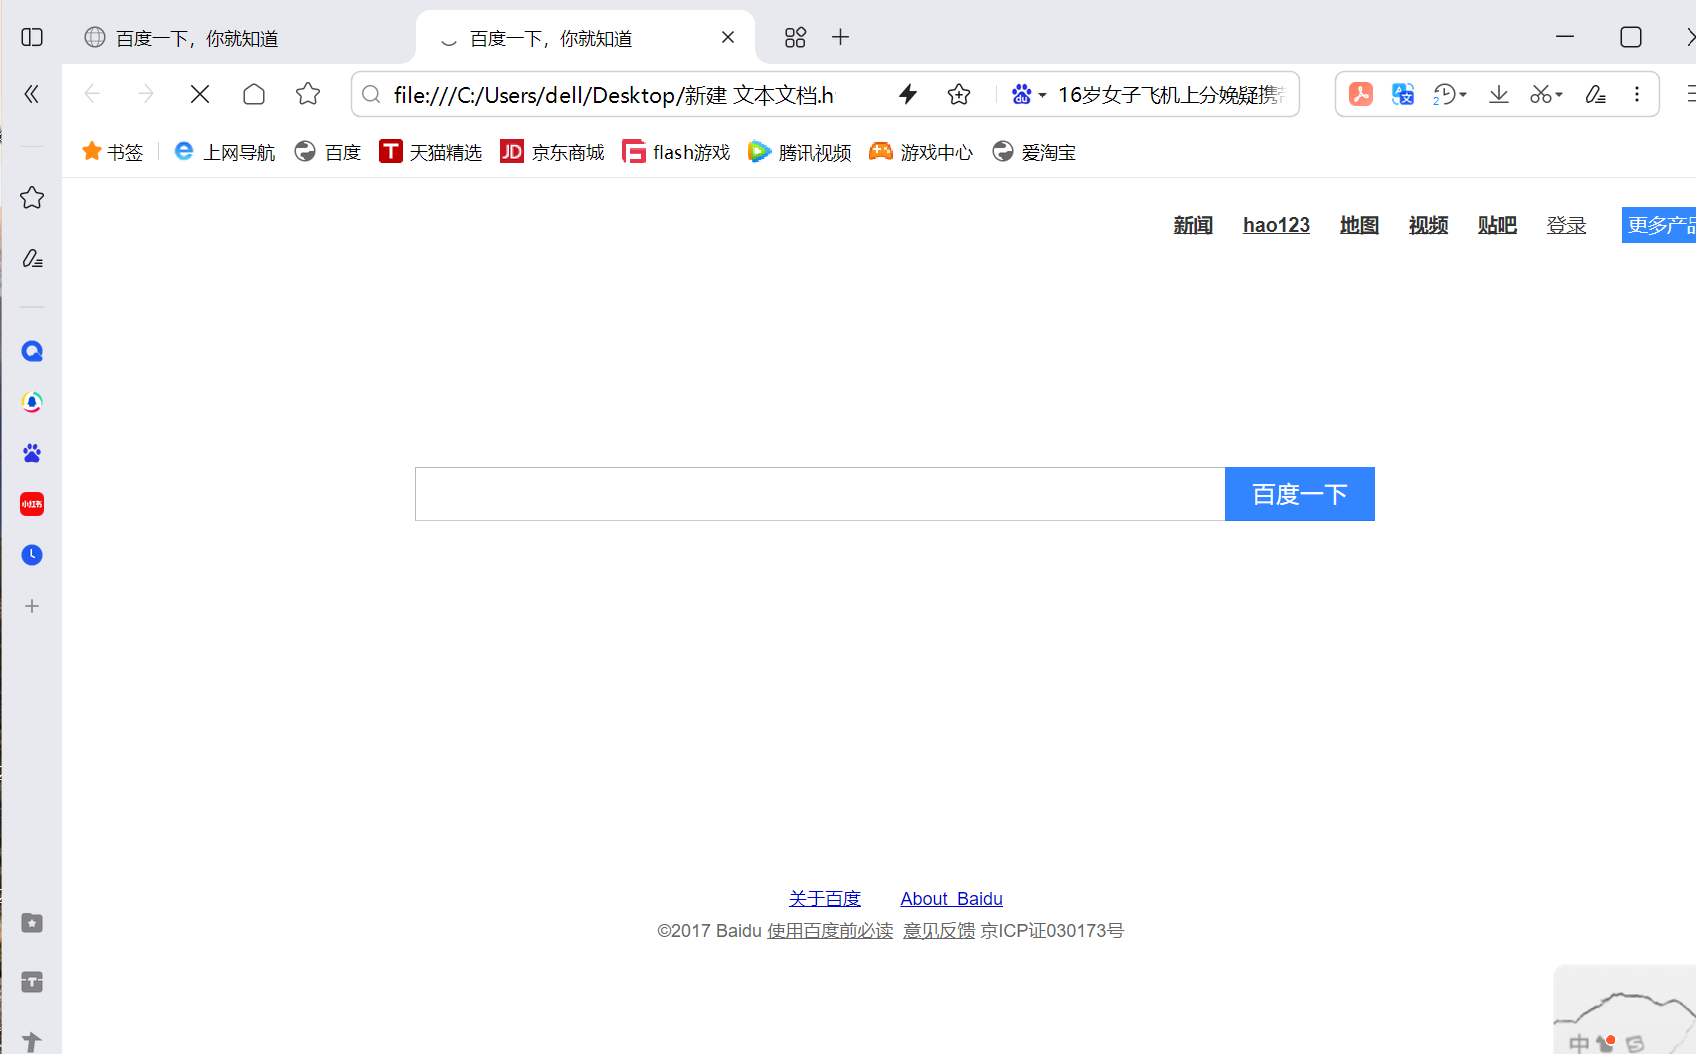Open sidebar starred folder icon
Screen dimensions: 1696x1054
pos(32,923)
